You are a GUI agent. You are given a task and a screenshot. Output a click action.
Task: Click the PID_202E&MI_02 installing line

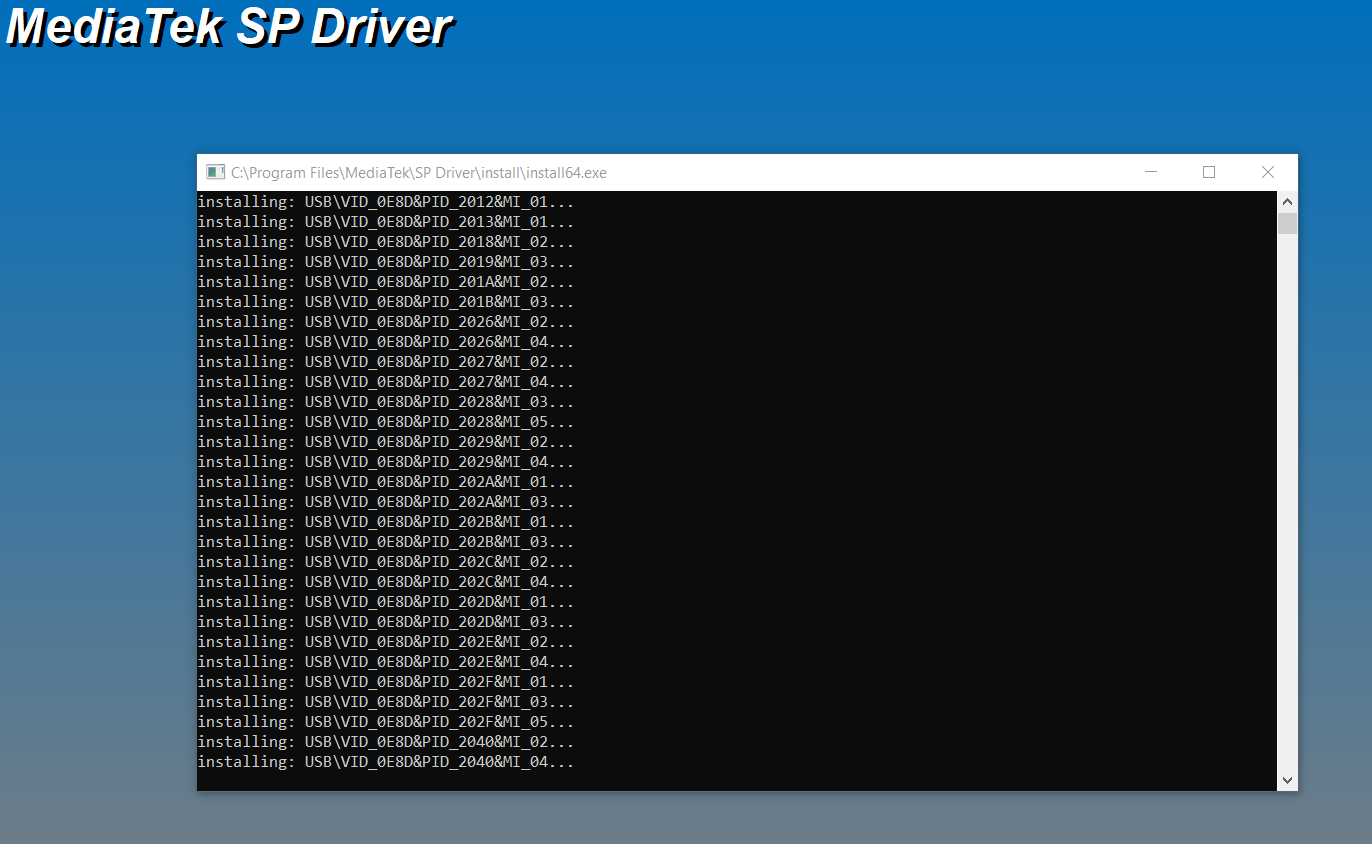[x=386, y=642]
